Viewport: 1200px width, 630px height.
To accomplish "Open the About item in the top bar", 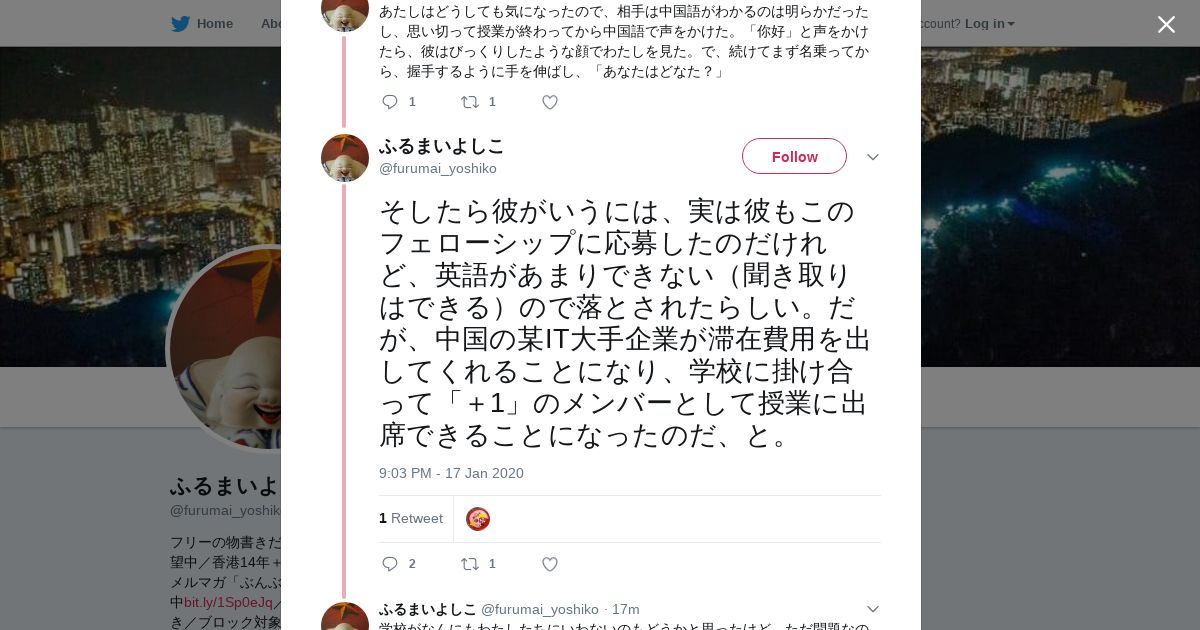I will tap(271, 24).
